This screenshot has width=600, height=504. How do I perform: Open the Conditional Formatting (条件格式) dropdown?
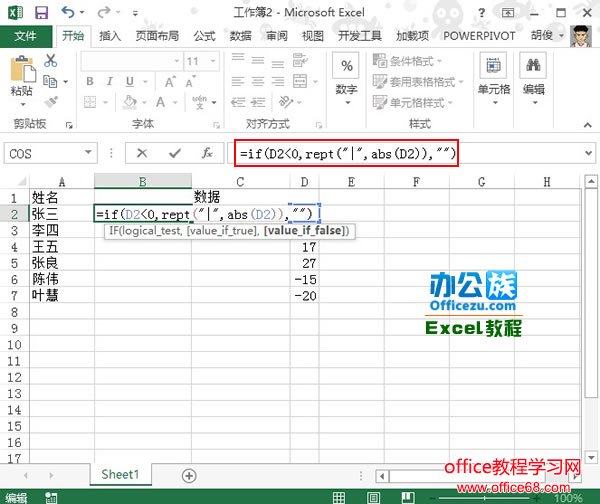pos(408,61)
